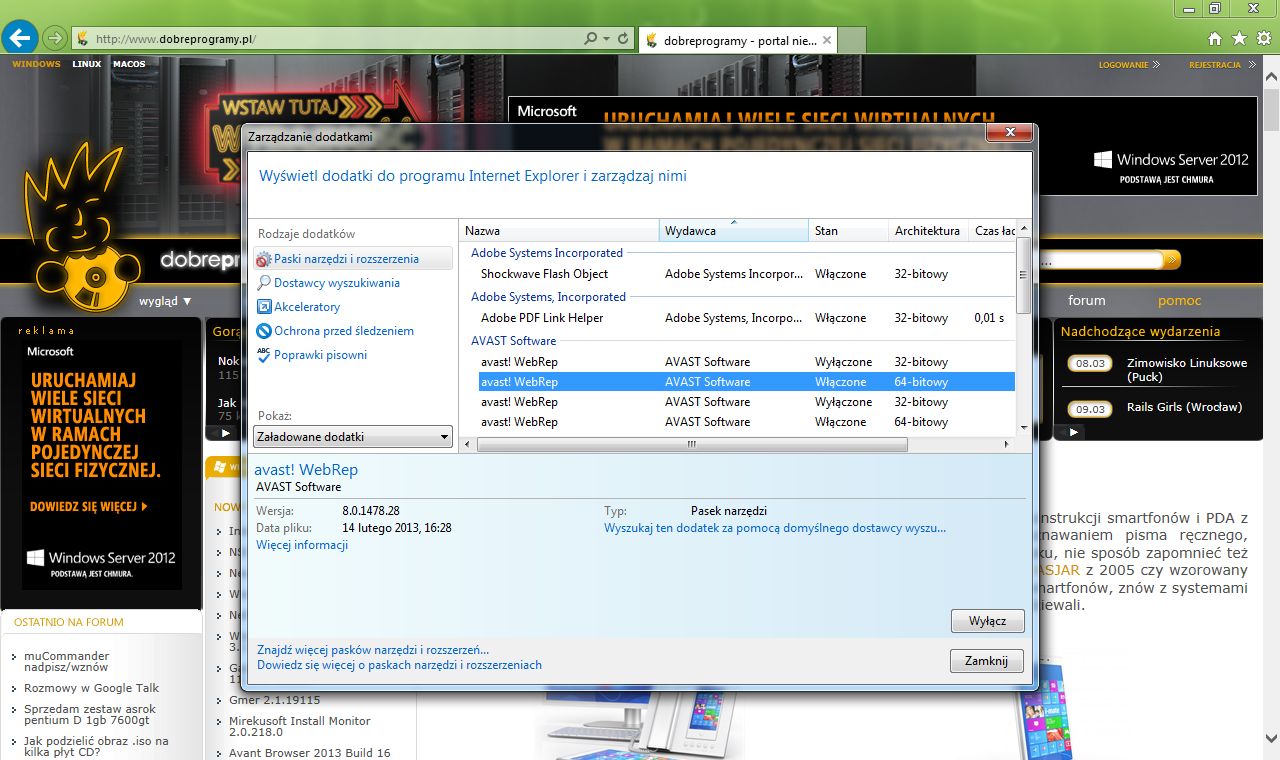Image resolution: width=1280 pixels, height=760 pixels.
Task: Refresh the page with reload icon
Action: tap(623, 39)
